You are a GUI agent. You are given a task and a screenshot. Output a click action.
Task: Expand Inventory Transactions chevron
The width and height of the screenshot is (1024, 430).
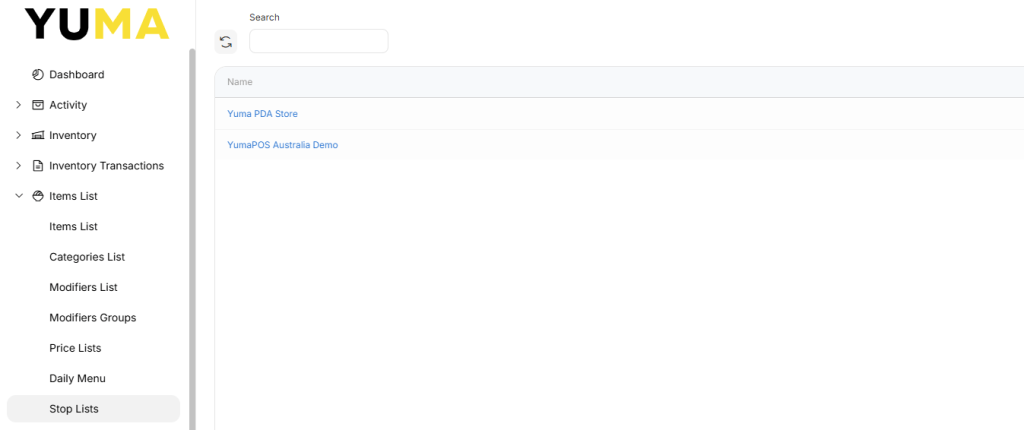tap(18, 165)
